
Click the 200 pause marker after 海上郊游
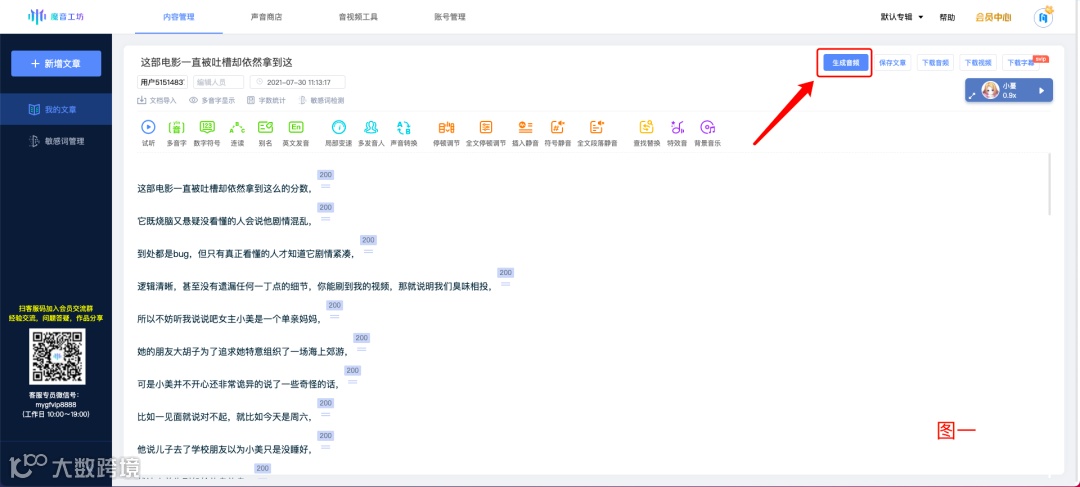tap(362, 338)
